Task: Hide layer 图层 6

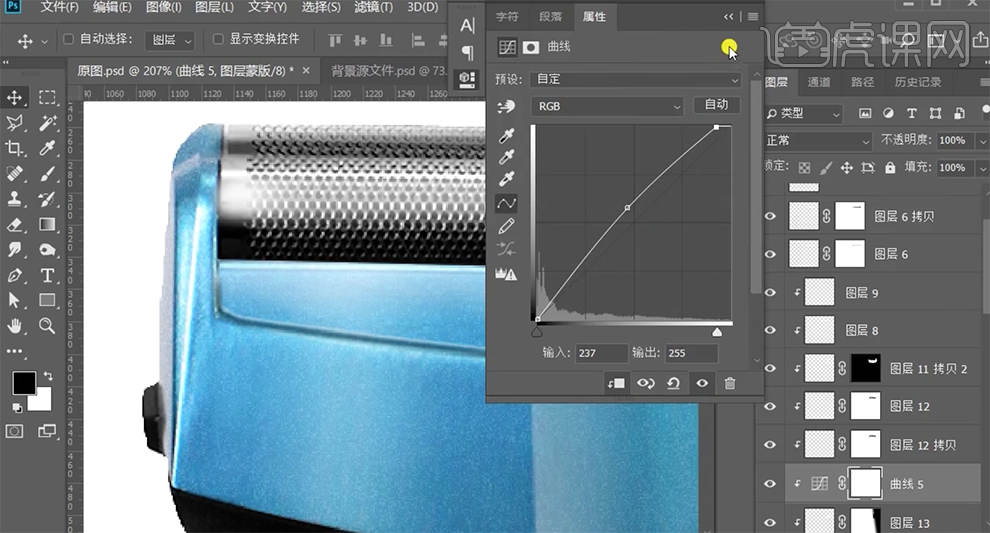Action: [x=770, y=255]
